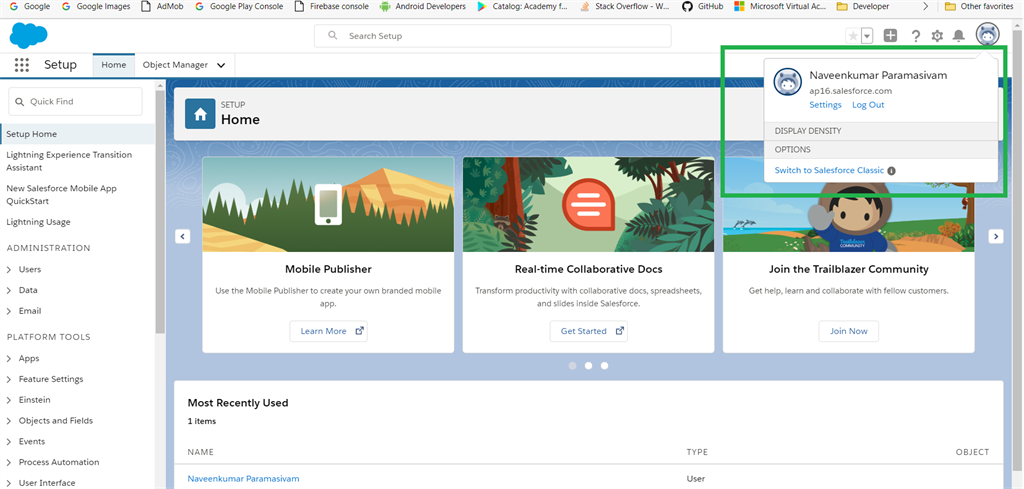Open the Developer bookmarks folder
Viewport: 1024px width, 489px height.
(x=863, y=7)
